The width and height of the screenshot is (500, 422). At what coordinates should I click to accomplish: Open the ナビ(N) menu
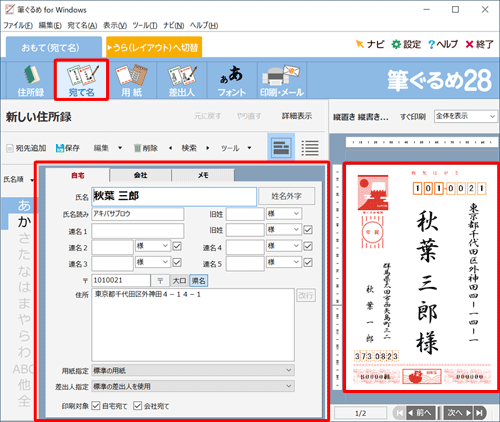(174, 25)
